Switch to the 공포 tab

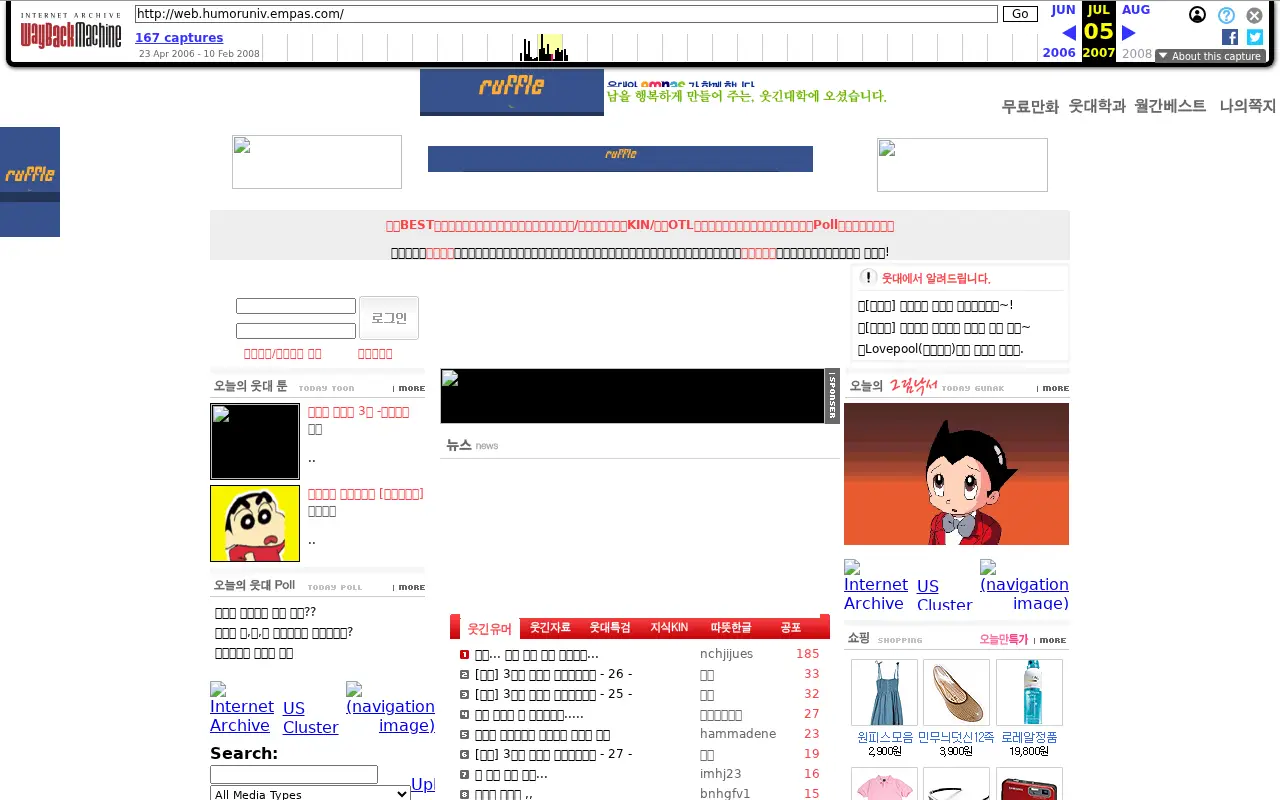pyautogui.click(x=791, y=627)
